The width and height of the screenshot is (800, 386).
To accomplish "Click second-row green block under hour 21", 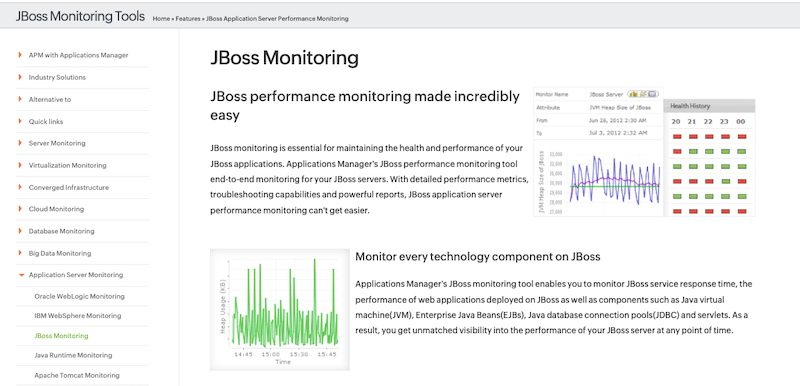I will tap(693, 151).
